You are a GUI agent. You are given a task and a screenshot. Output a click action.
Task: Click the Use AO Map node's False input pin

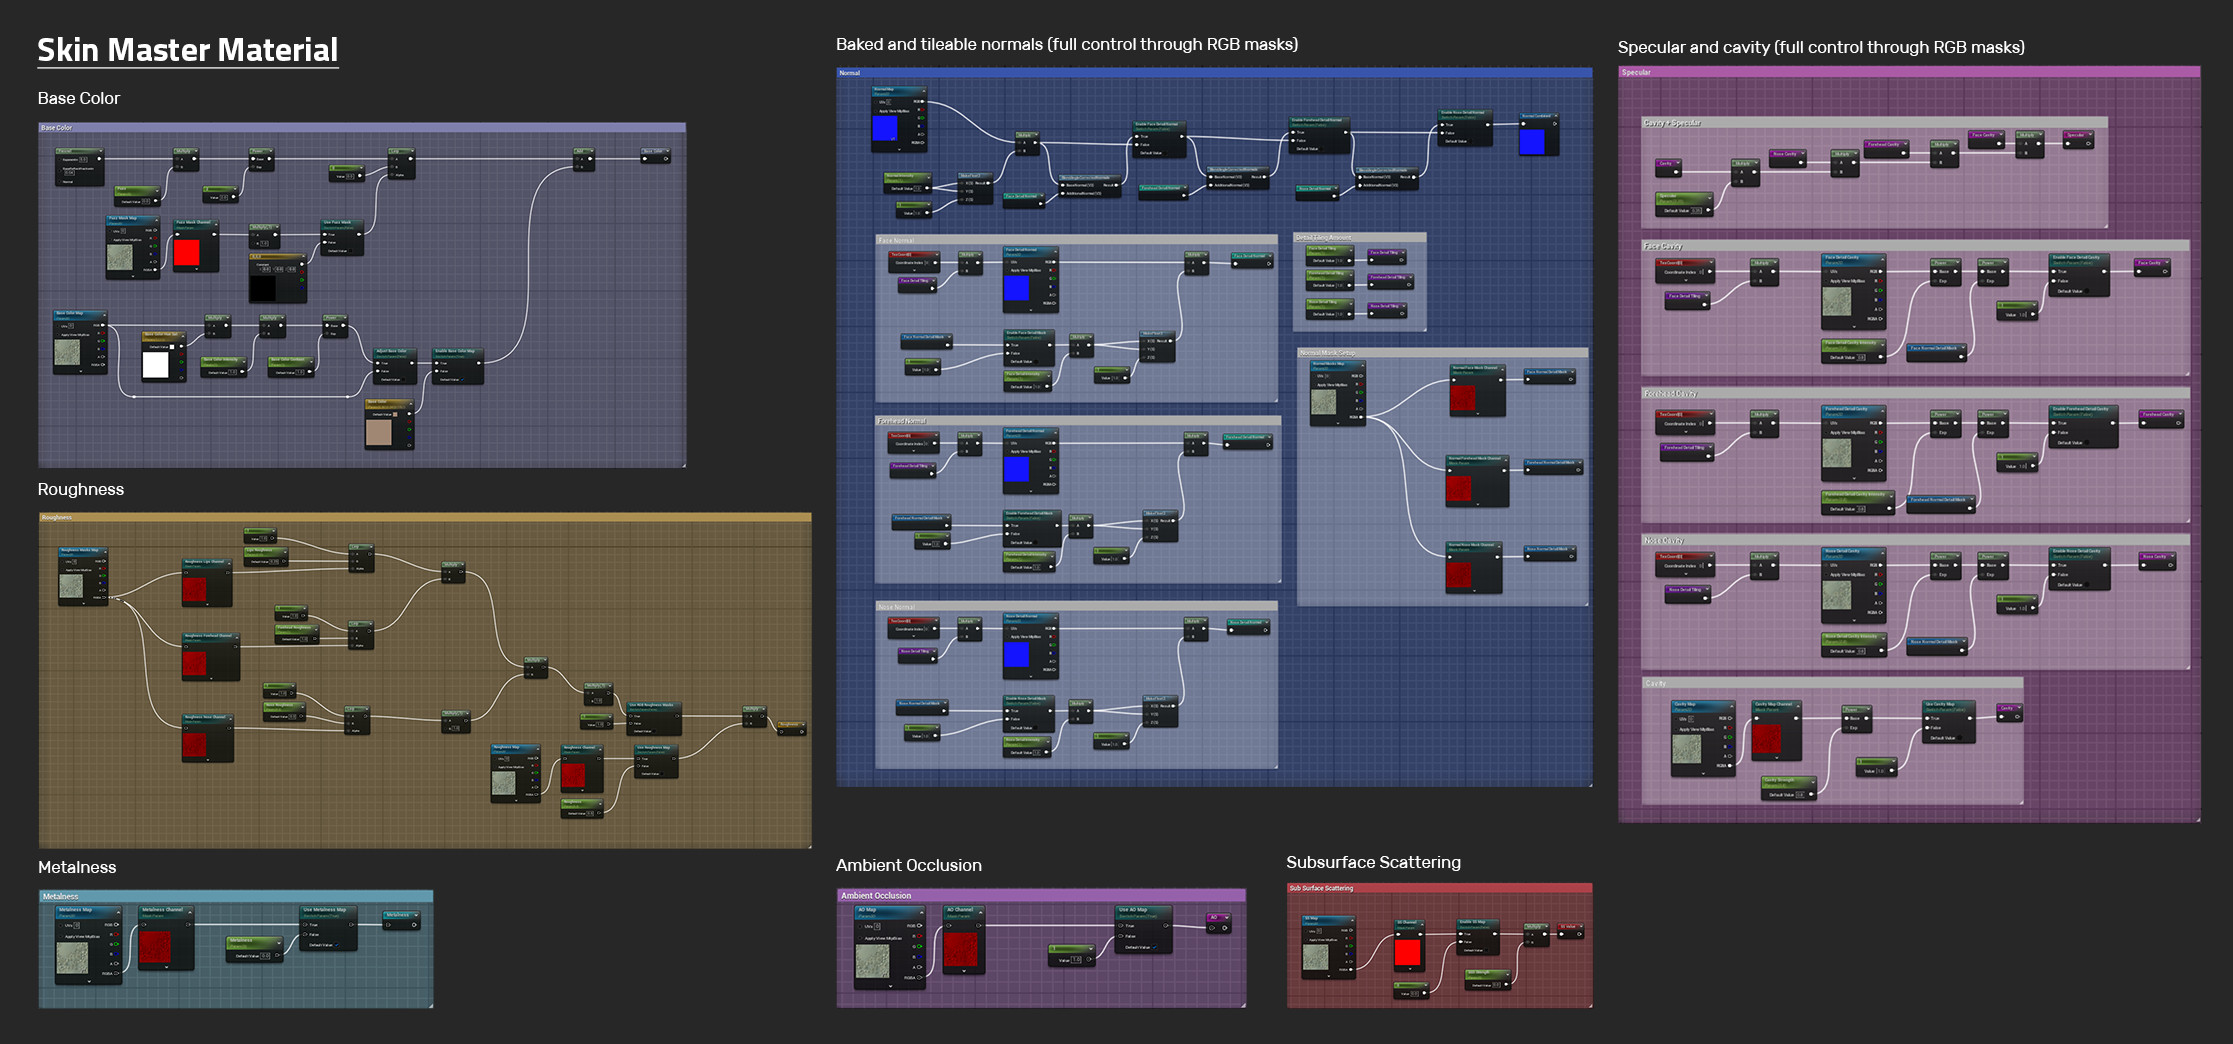point(1120,936)
